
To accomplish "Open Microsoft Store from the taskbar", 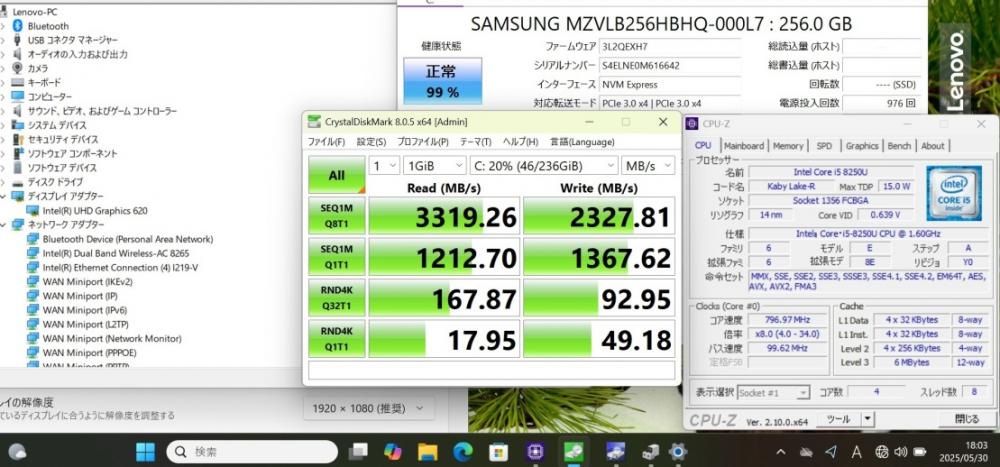I will (x=498, y=452).
